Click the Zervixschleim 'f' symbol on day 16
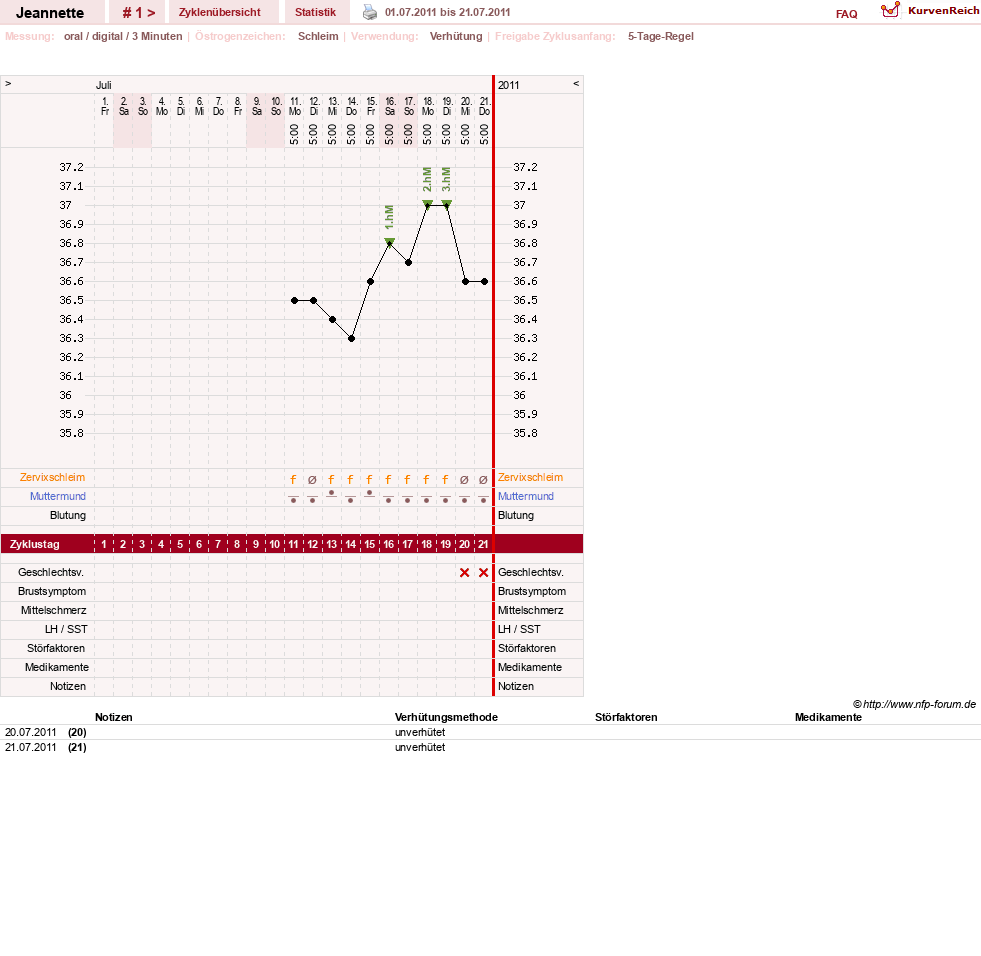Screen dimensions: 981x956 pos(389,480)
